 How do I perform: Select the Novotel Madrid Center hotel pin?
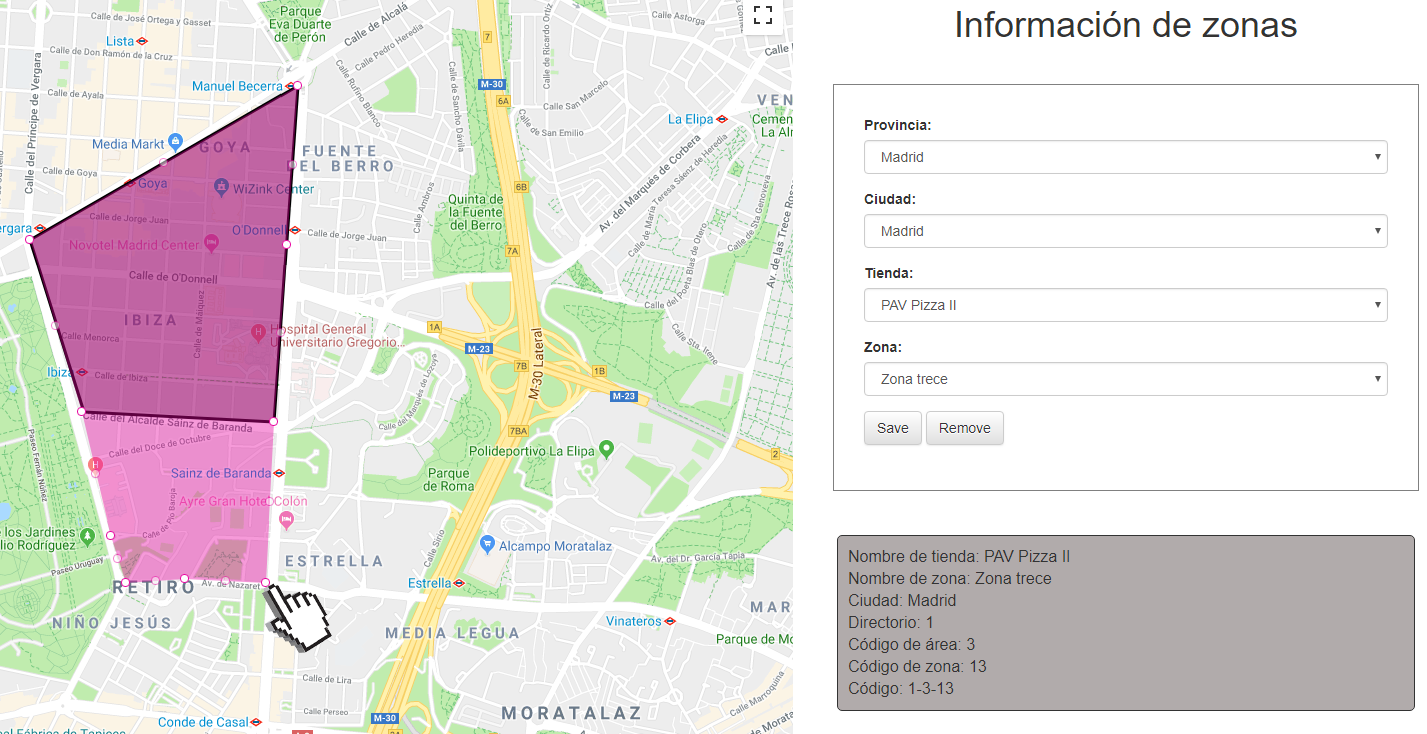[x=211, y=244]
